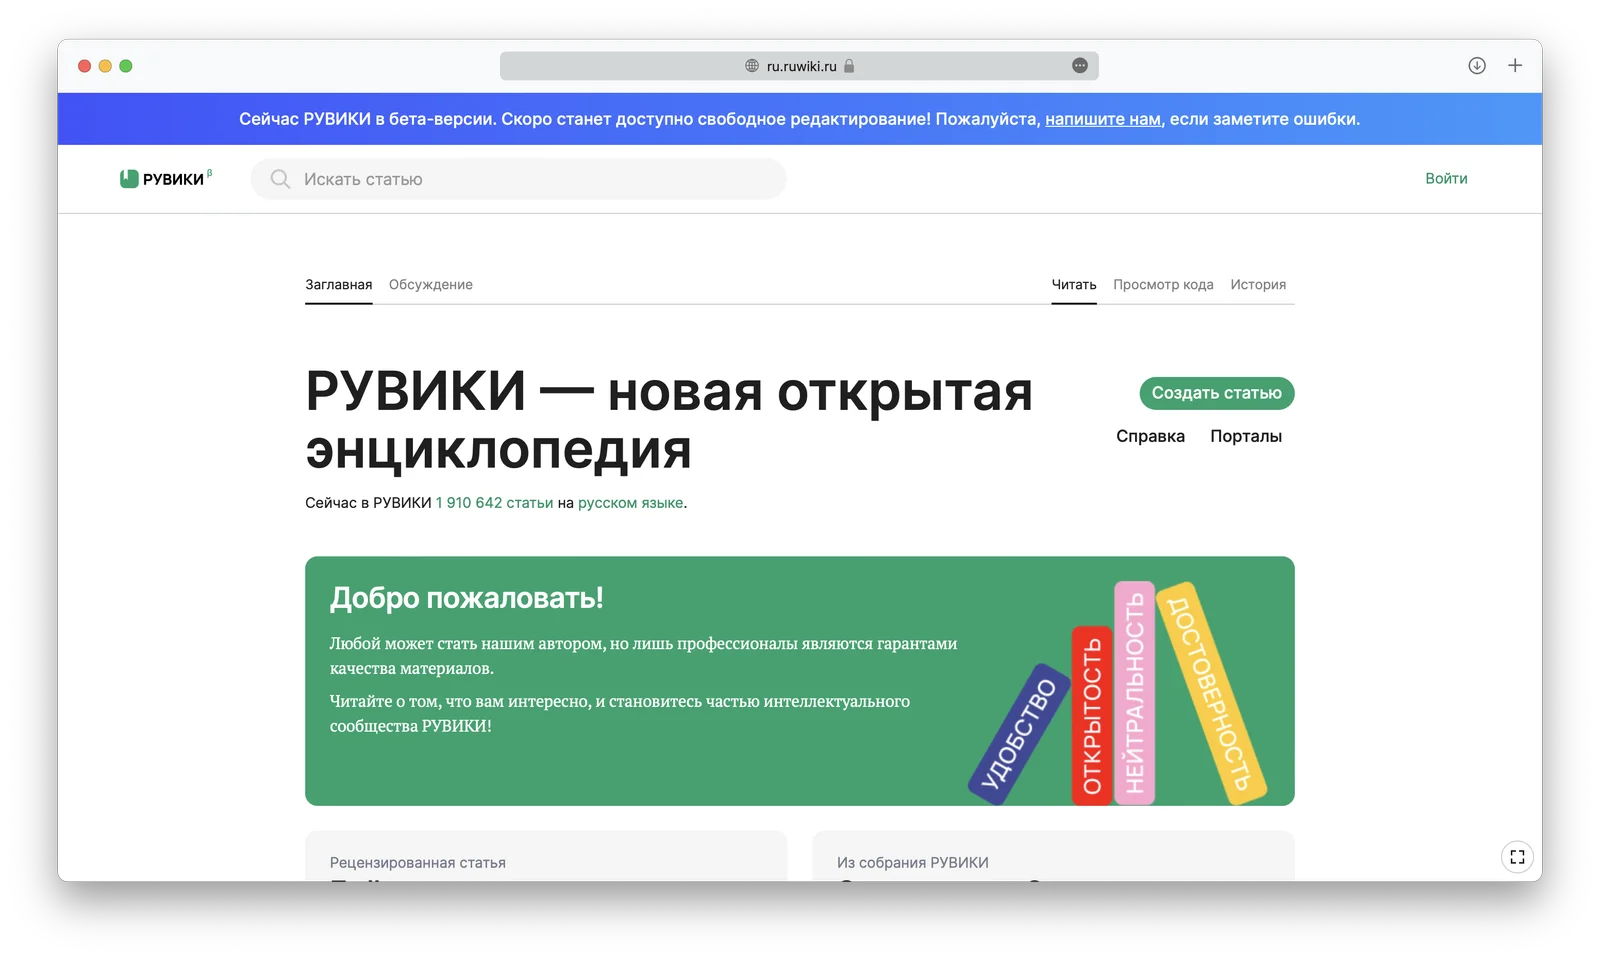1600x958 pixels.
Task: Open the напишите нам link in banner
Action: pyautogui.click(x=1102, y=119)
